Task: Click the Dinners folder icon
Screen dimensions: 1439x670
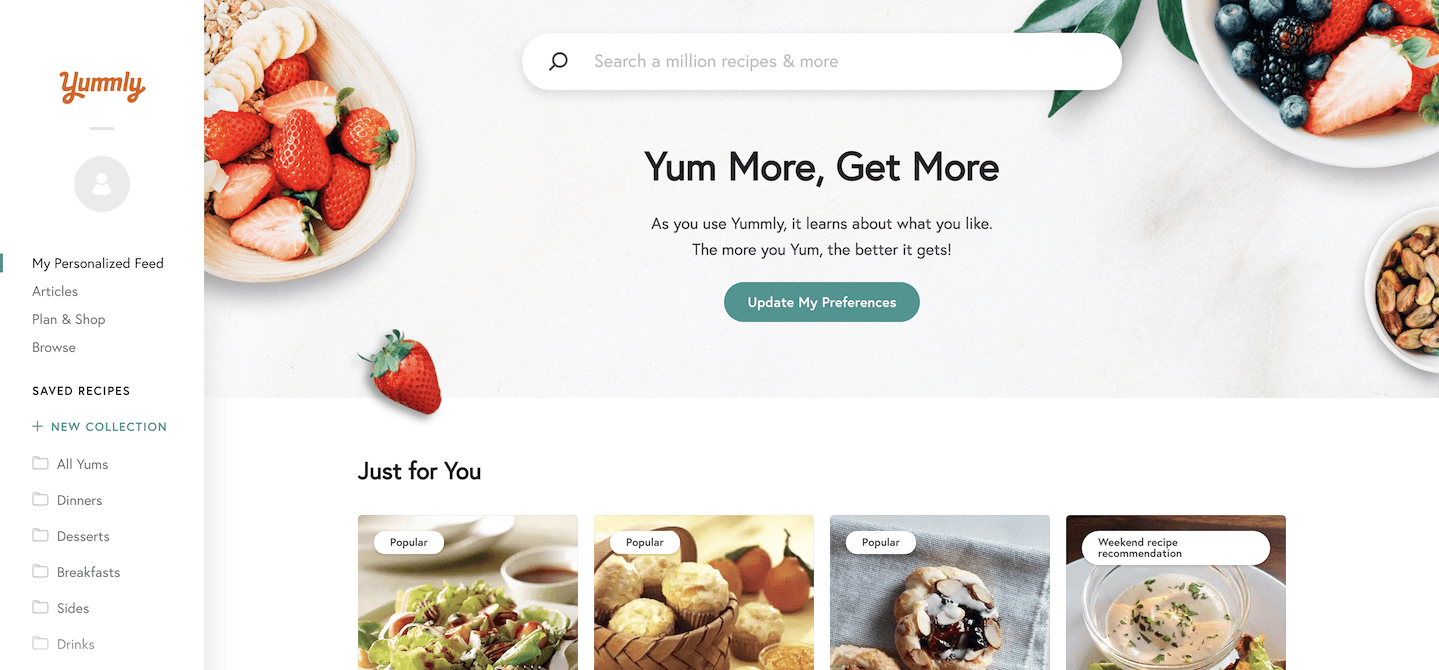Action: point(40,499)
